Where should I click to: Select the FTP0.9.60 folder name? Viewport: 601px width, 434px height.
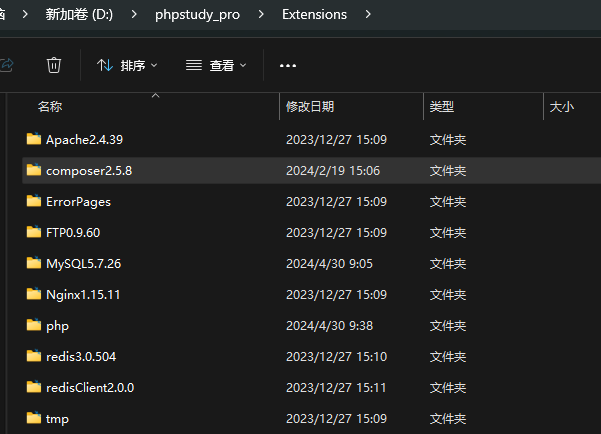[73, 233]
